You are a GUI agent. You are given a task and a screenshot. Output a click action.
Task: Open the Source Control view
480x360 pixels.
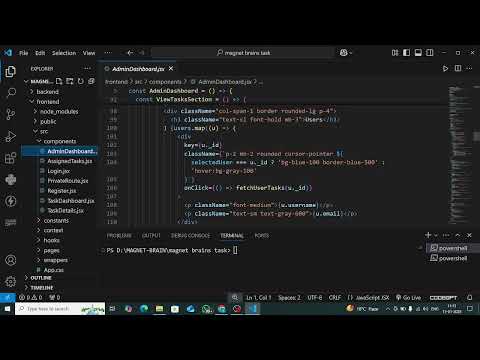[11, 114]
